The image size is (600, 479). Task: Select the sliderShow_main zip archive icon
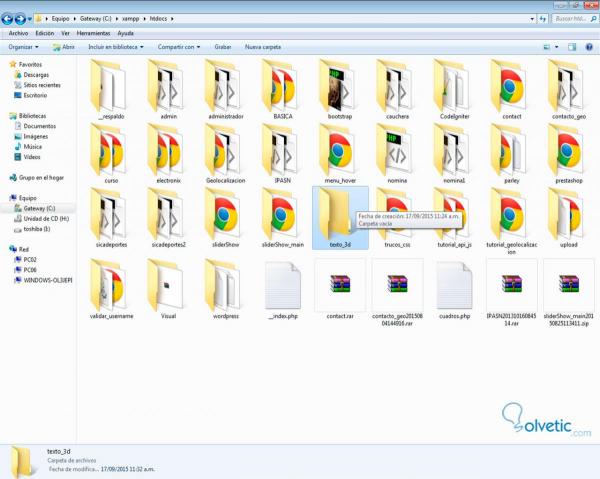point(569,284)
